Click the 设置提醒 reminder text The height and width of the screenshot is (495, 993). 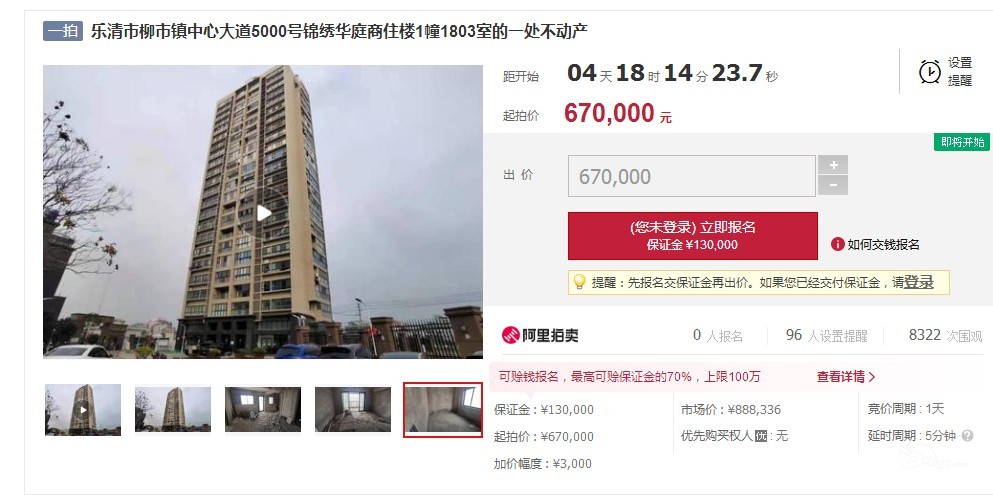coord(960,72)
